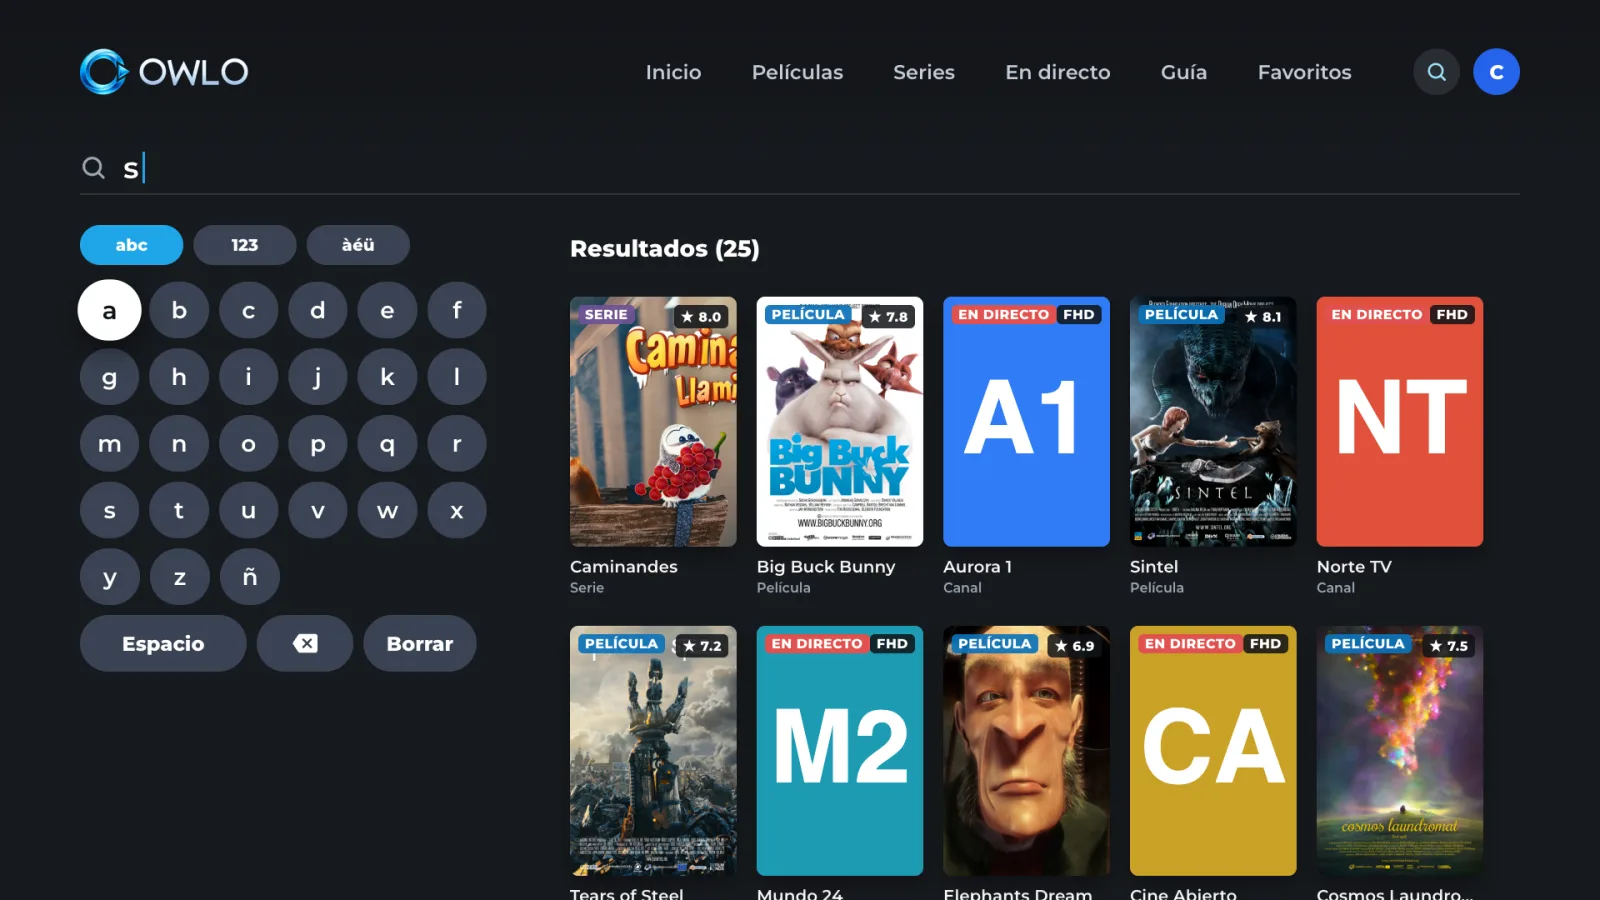Image resolution: width=1600 pixels, height=900 pixels.
Task: Hit the backspace delete key icon
Action: (305, 643)
